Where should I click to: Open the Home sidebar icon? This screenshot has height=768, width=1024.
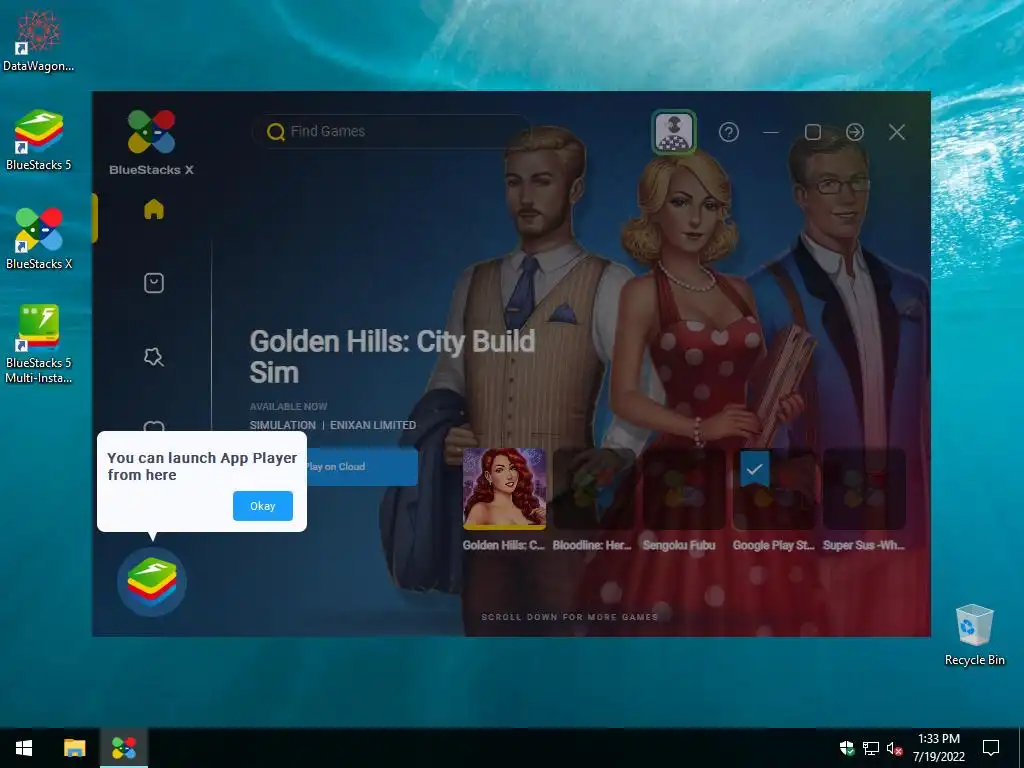[154, 210]
